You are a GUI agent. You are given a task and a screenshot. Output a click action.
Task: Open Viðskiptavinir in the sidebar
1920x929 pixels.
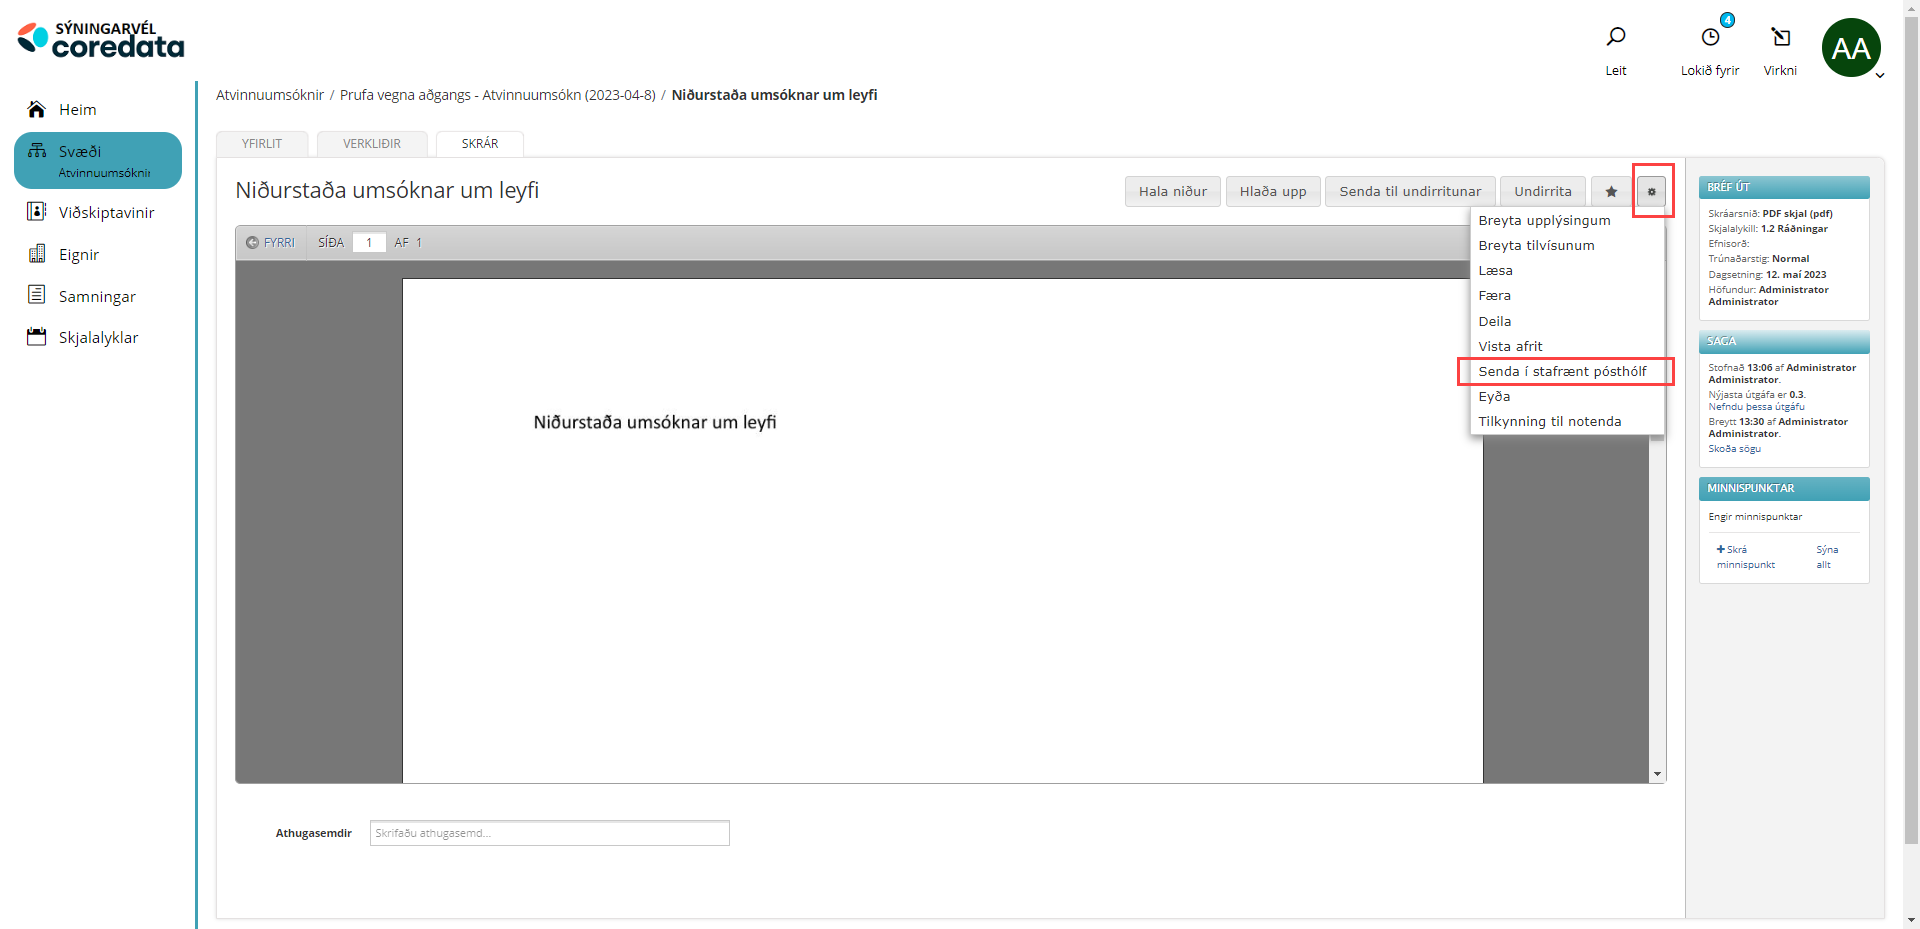pos(106,213)
